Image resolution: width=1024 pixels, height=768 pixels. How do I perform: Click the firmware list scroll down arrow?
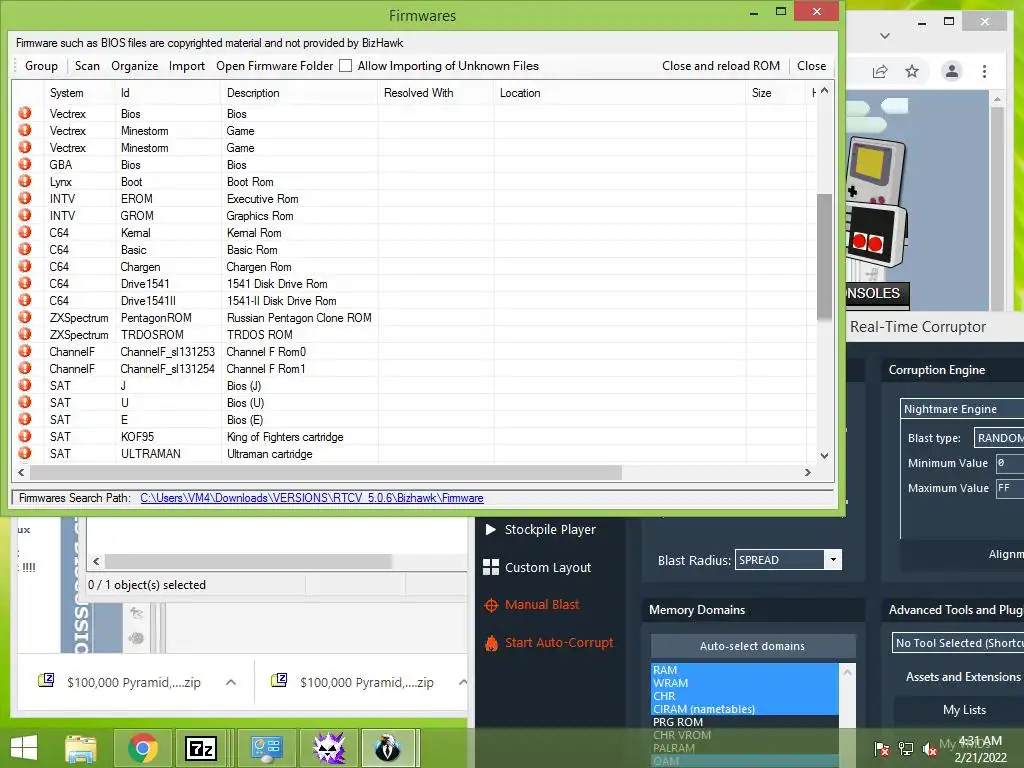tap(824, 456)
